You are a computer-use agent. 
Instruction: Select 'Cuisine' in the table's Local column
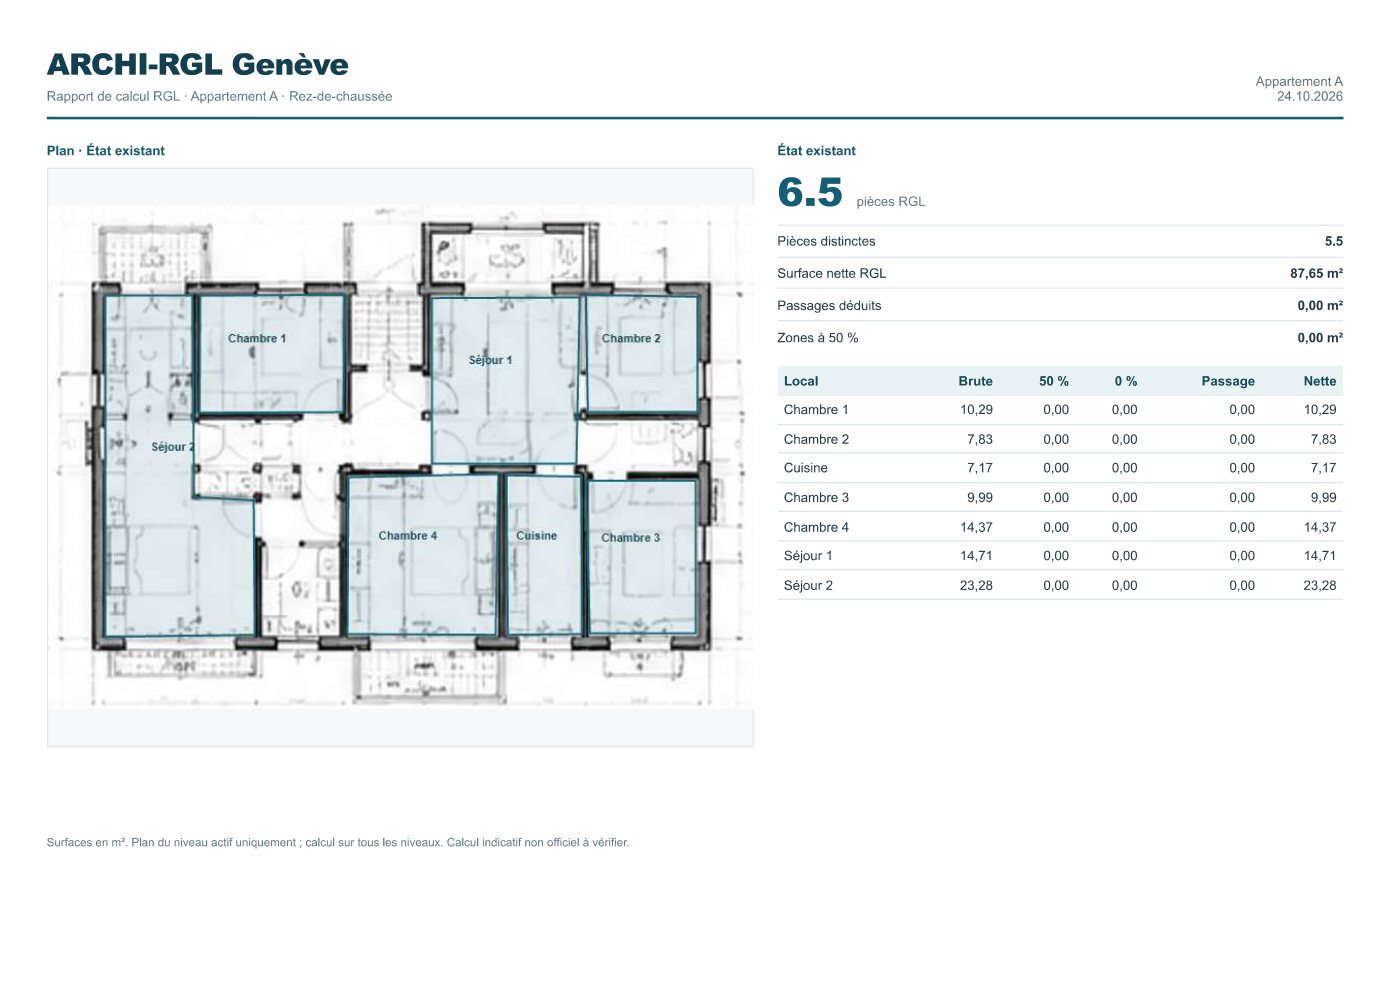tap(806, 467)
